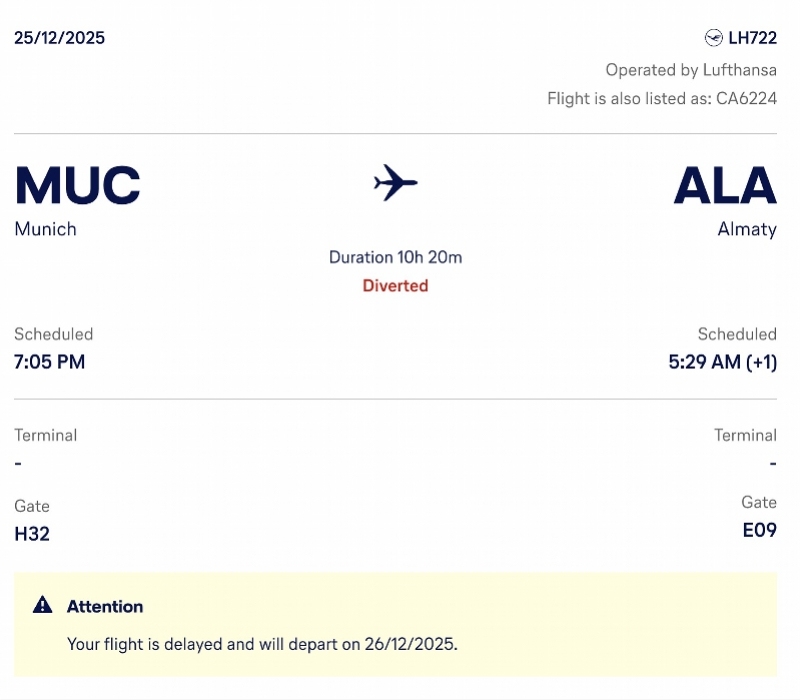Select the LH722 flight number
This screenshot has width=800, height=700.
[752, 38]
